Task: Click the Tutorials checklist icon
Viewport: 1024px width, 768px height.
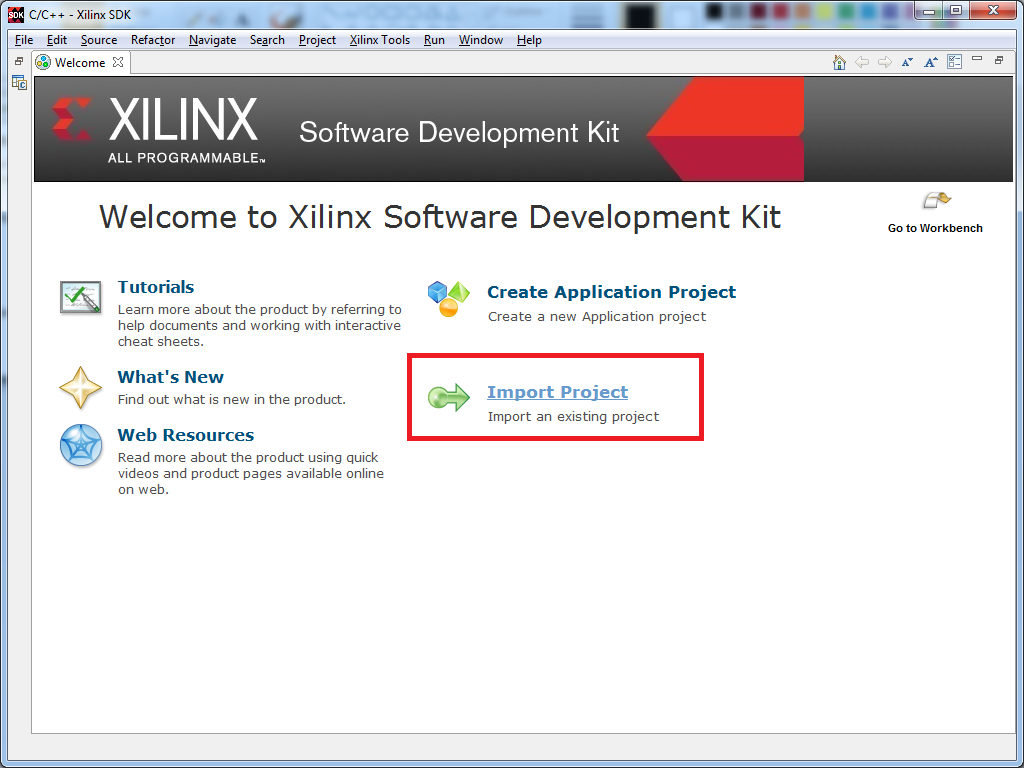Action: coord(80,297)
